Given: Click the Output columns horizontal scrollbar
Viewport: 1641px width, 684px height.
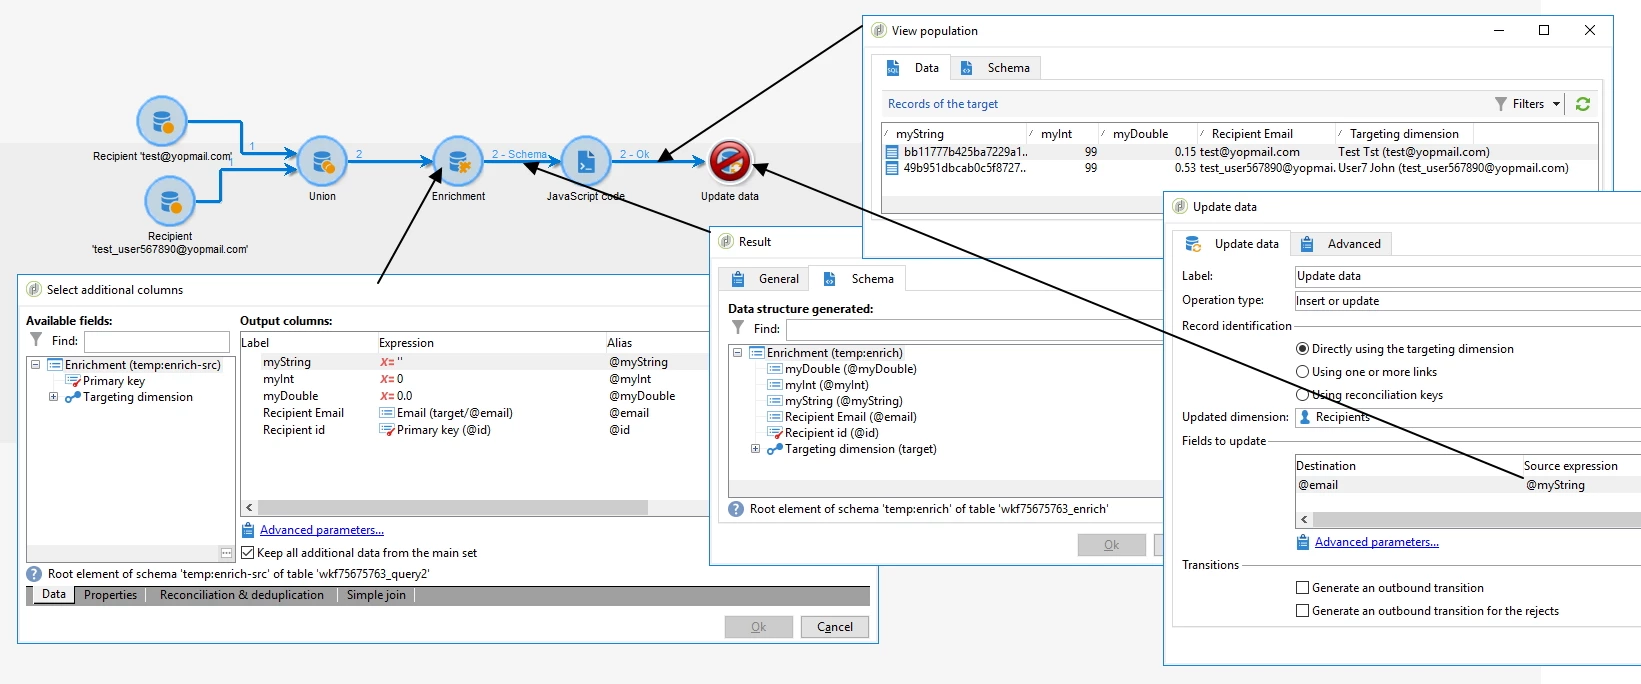Looking at the screenshot, I should [x=453, y=508].
